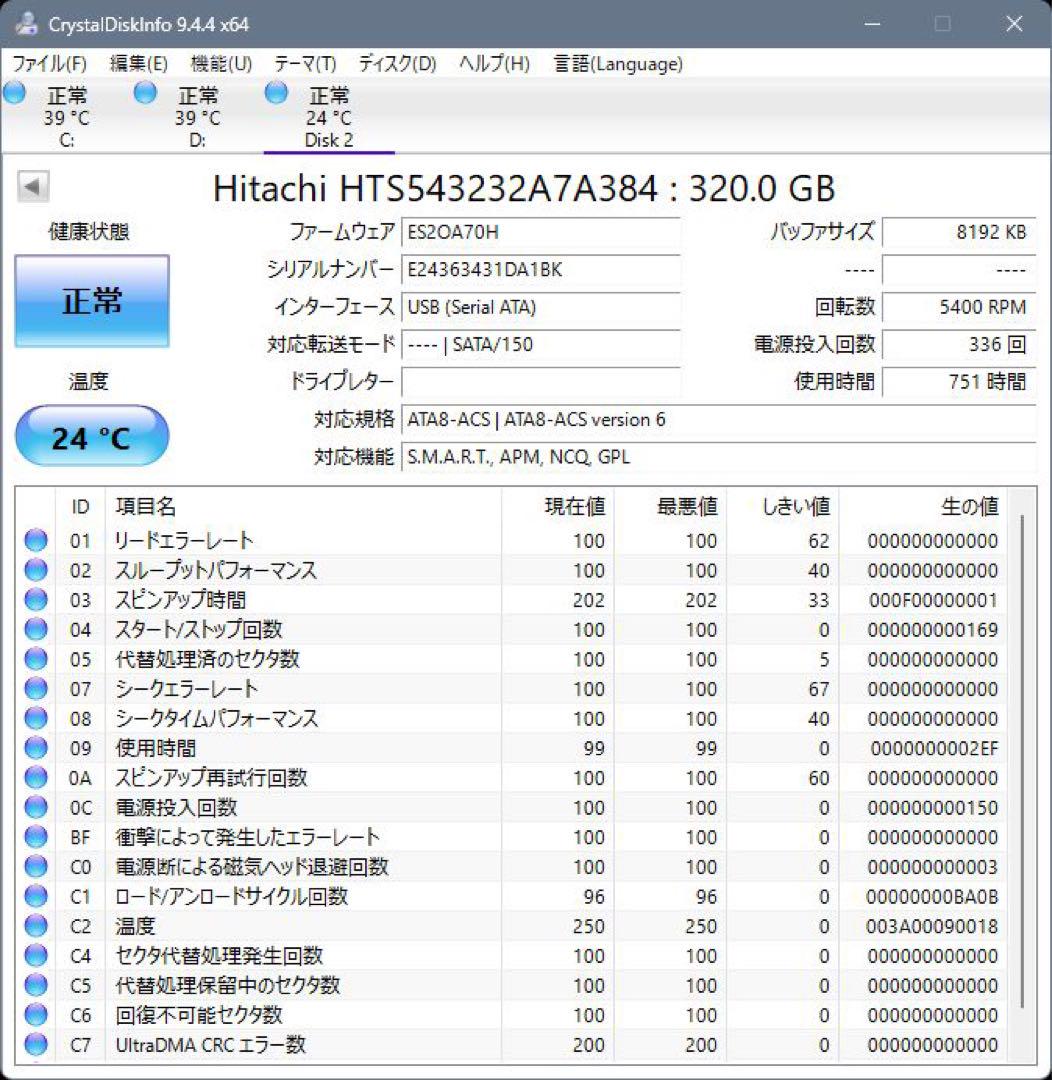Click the features field S.M.A.R.T., APM, NCQ, GPL
Screen dimensions: 1052x1080
pos(719,457)
